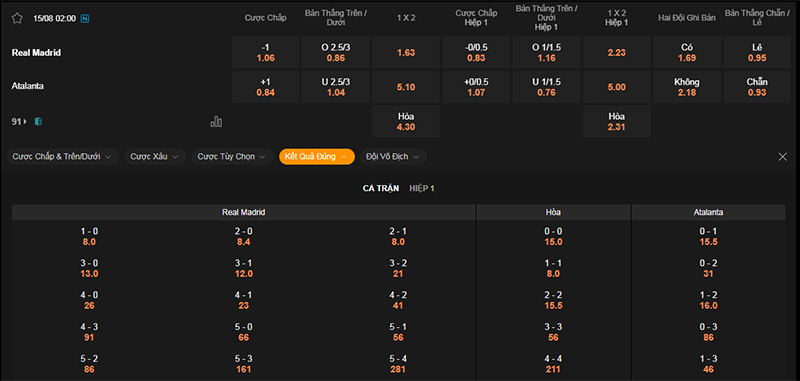Click the teal icon next to 91

(x=38, y=121)
